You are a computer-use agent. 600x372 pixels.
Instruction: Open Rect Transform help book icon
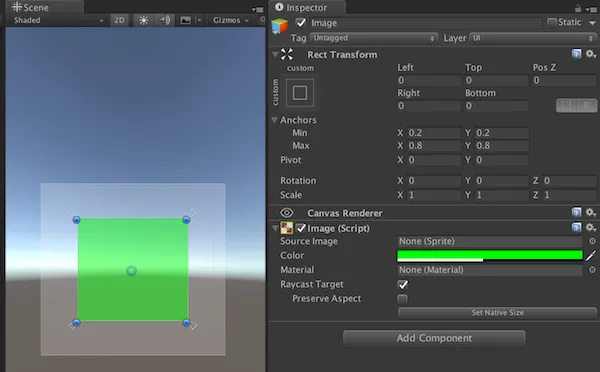[576, 54]
